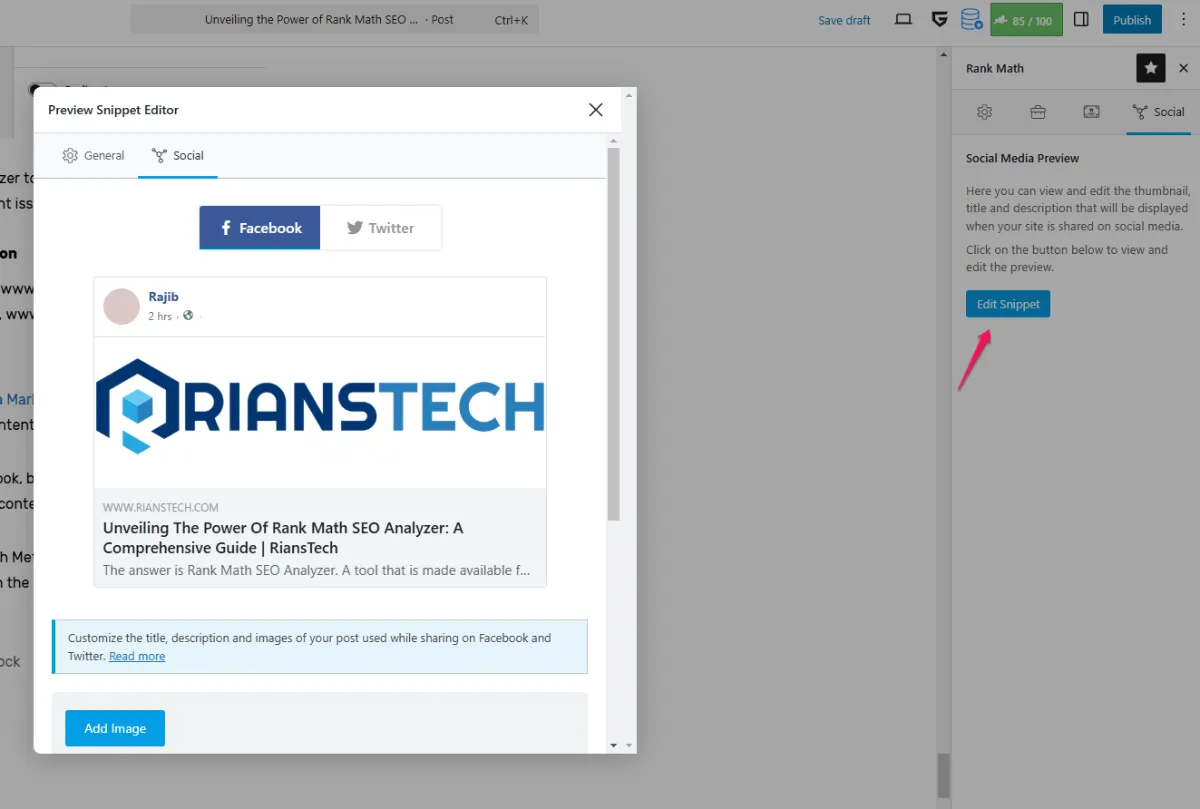This screenshot has width=1200, height=809.
Task: Switch to the Twitter preview toggle
Action: tap(381, 227)
